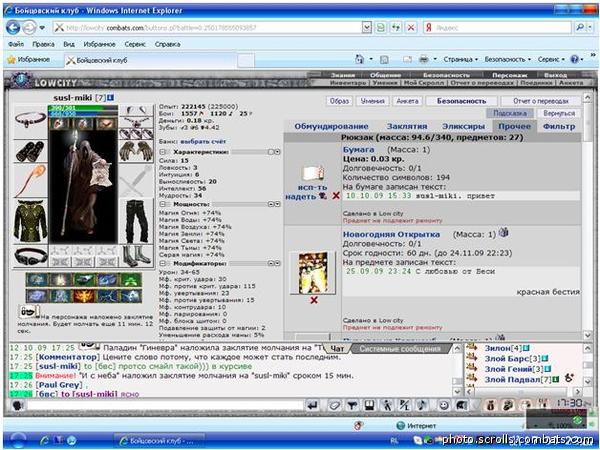Image resolution: width=600 pixels, height=450 pixels.
Task: Click the gloves equipment slot
Action: tap(136, 152)
